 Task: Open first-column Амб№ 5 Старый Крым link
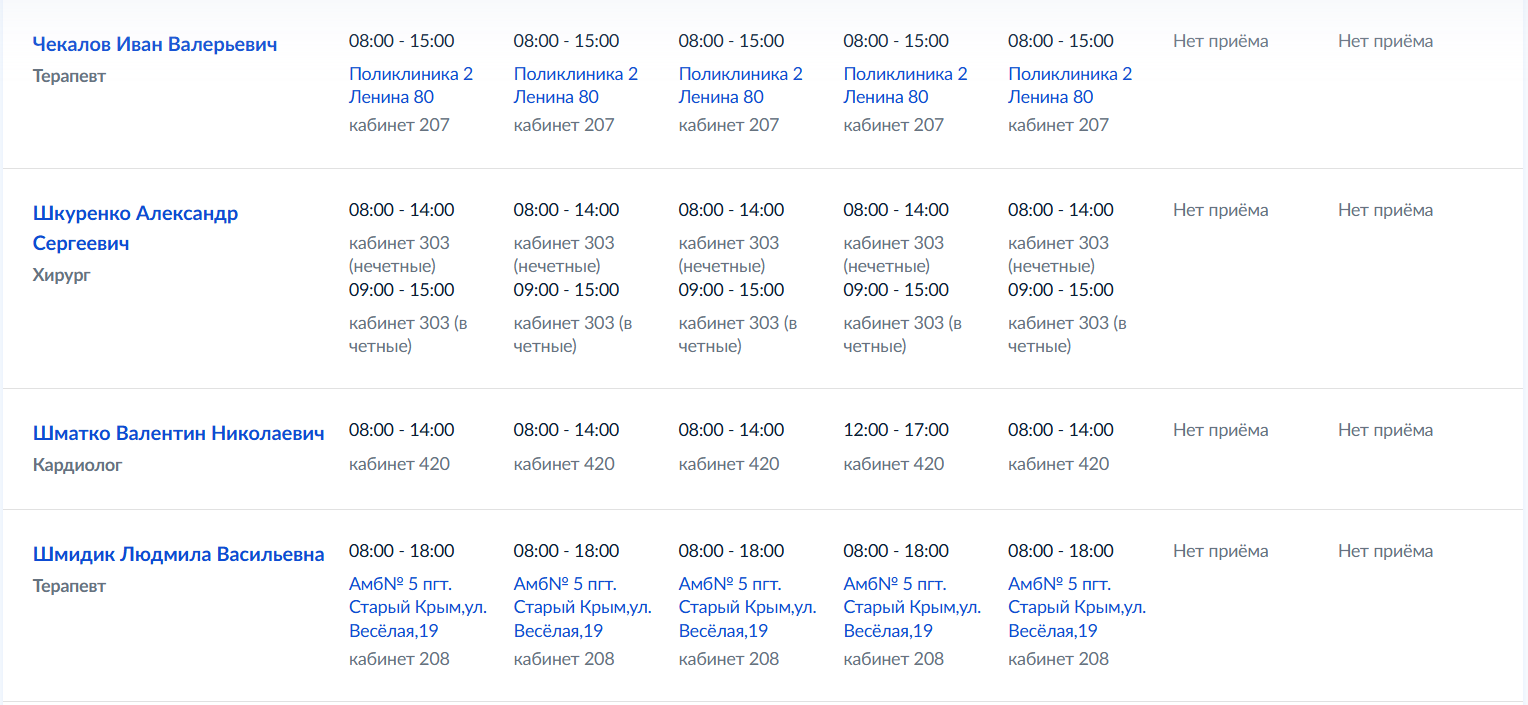point(418,607)
